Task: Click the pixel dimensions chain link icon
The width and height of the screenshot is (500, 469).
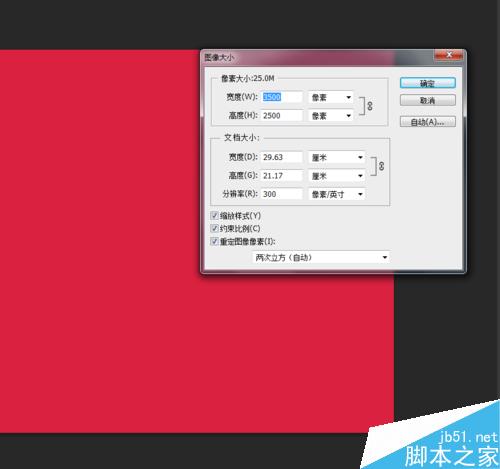Action: [x=370, y=106]
